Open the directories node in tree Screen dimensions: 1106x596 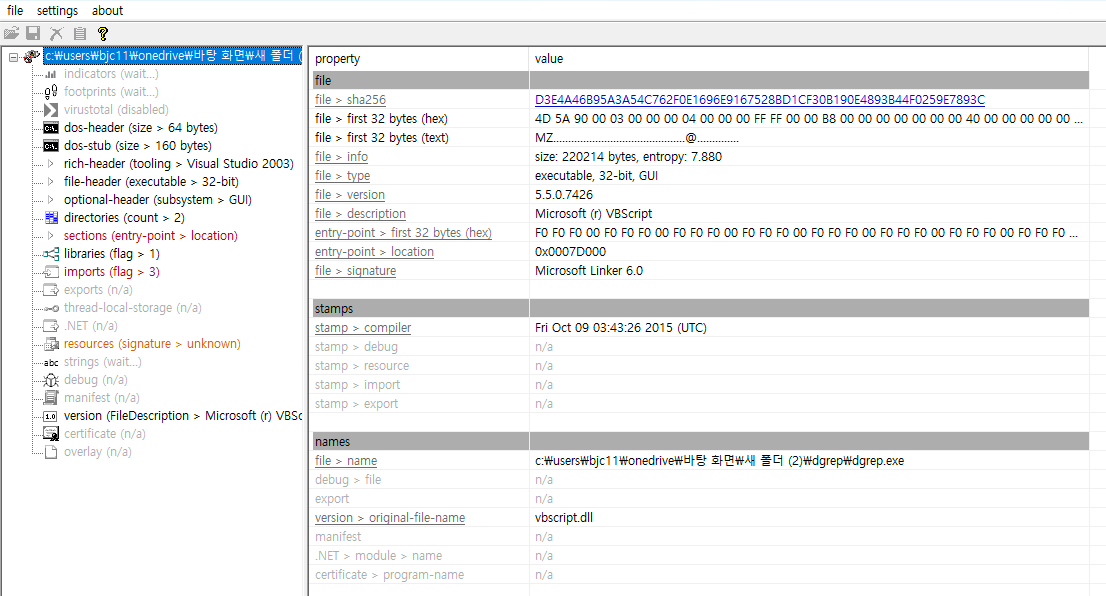(124, 218)
